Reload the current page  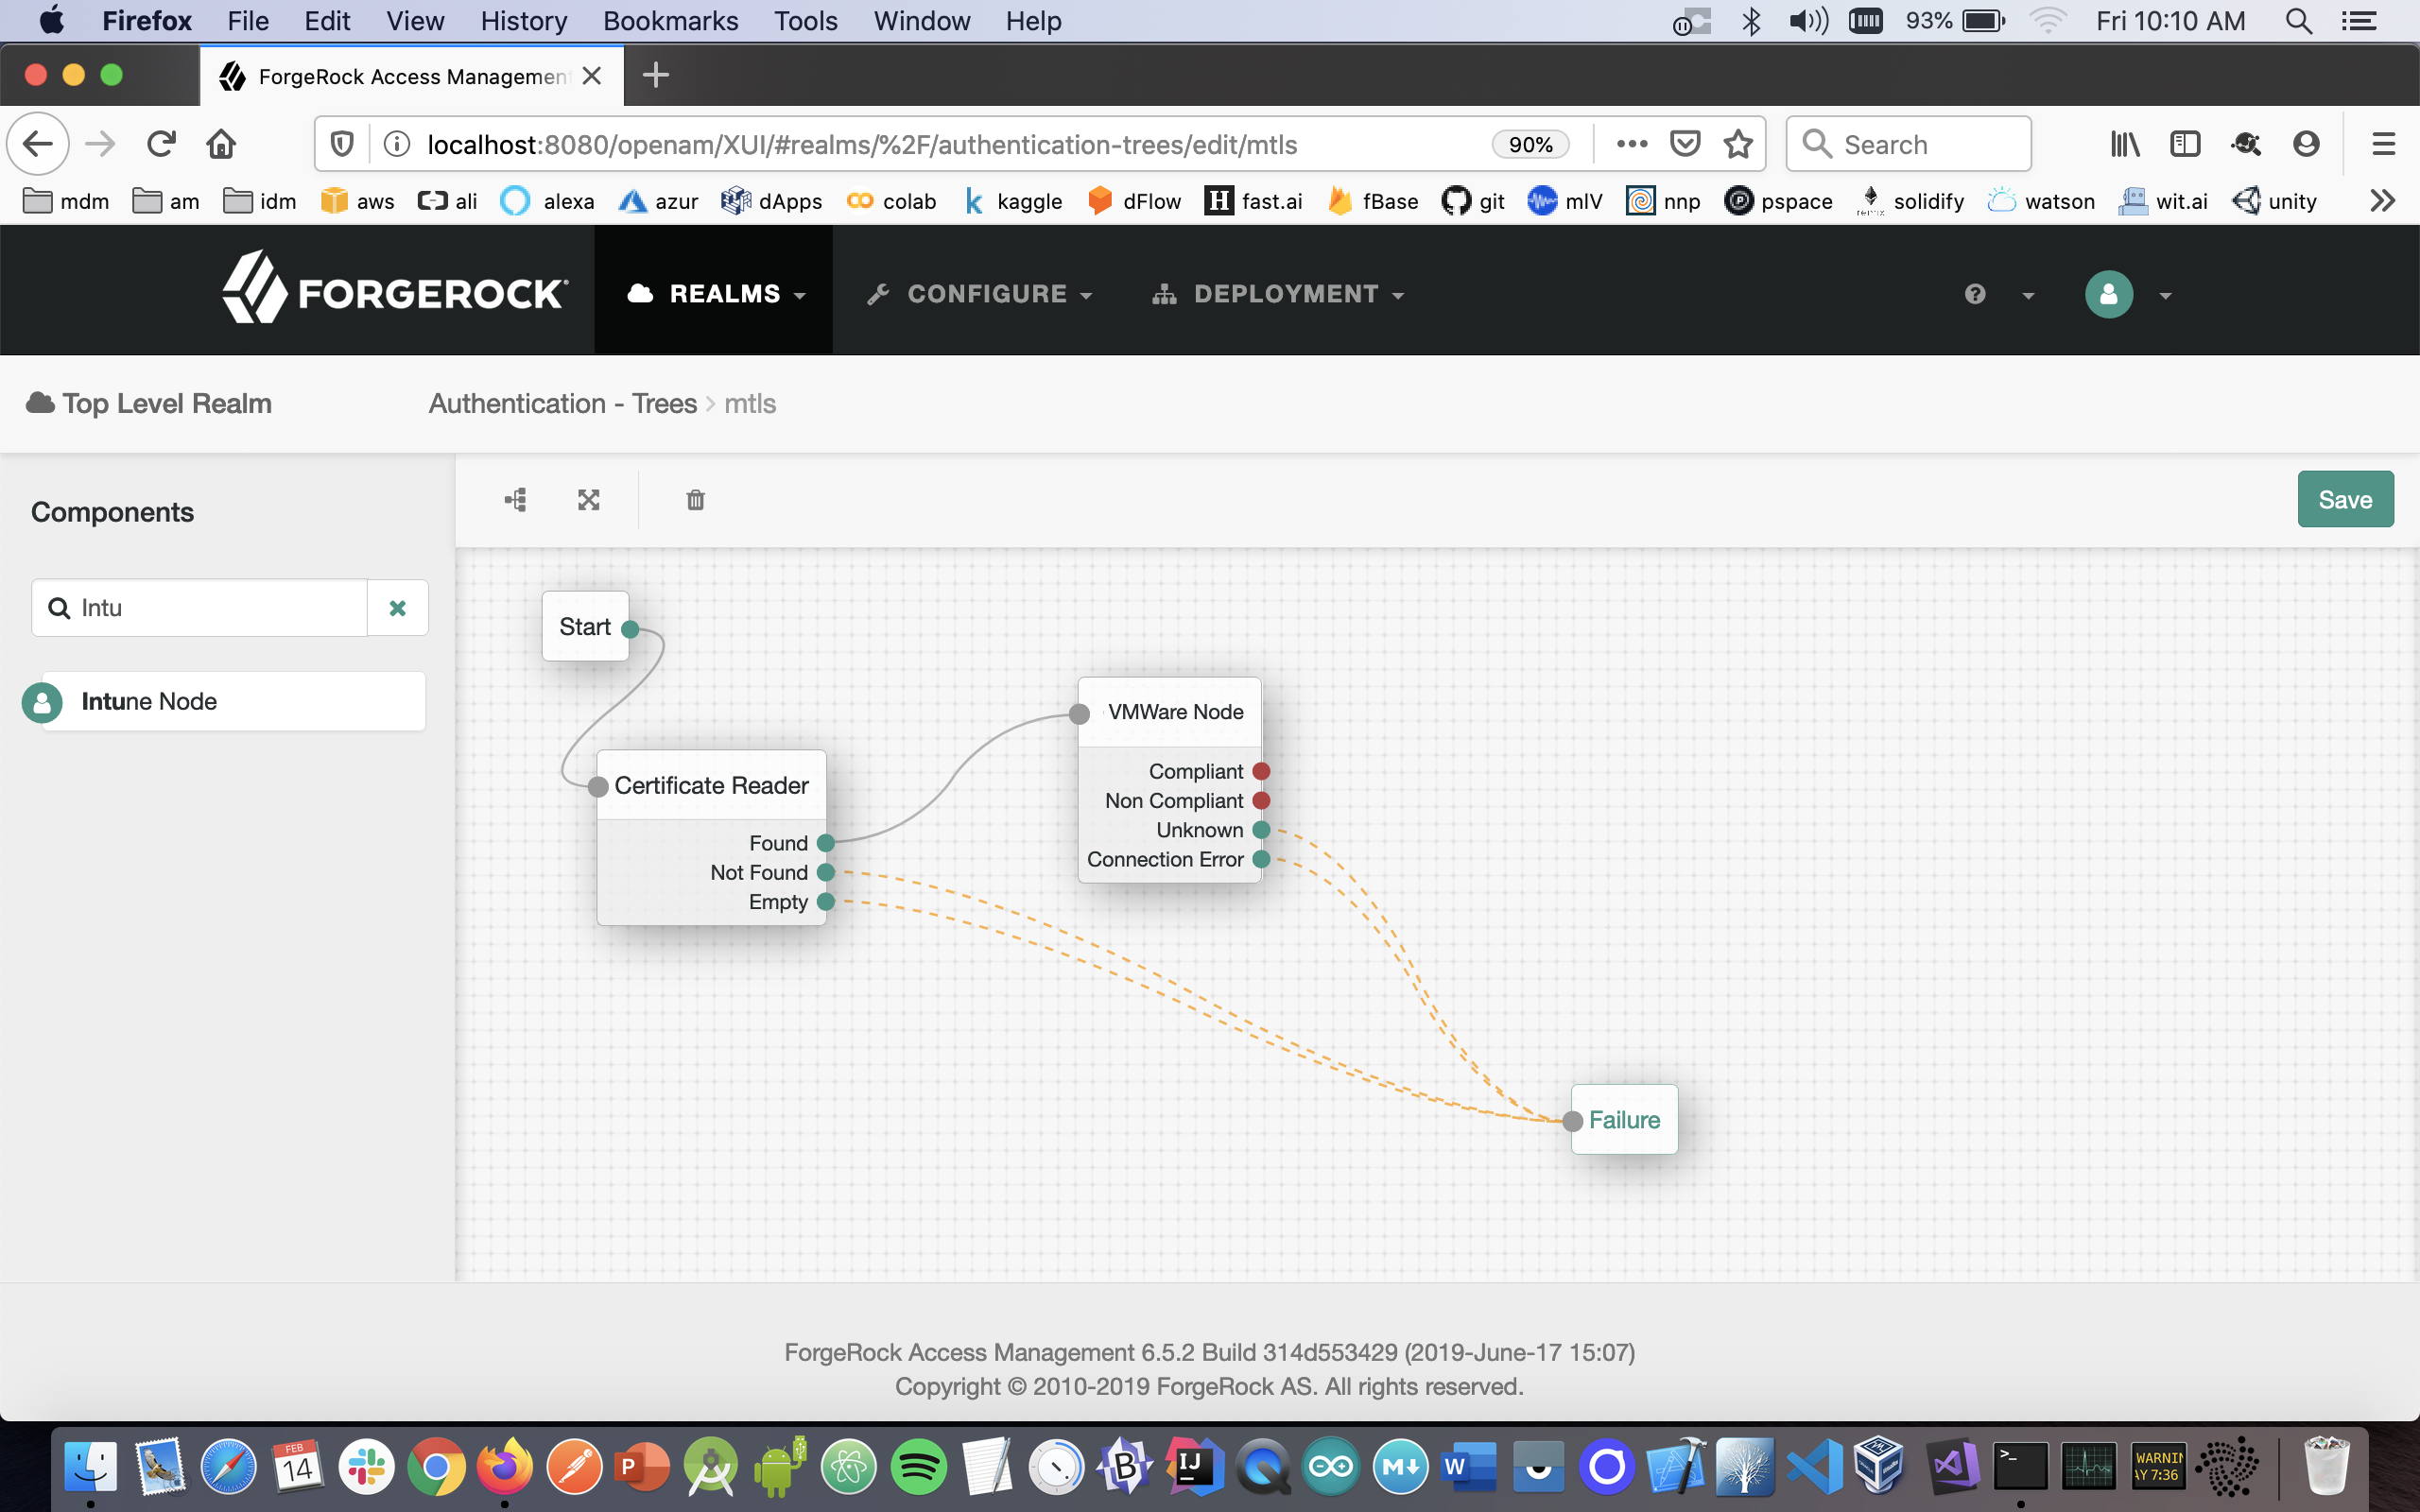click(x=161, y=145)
